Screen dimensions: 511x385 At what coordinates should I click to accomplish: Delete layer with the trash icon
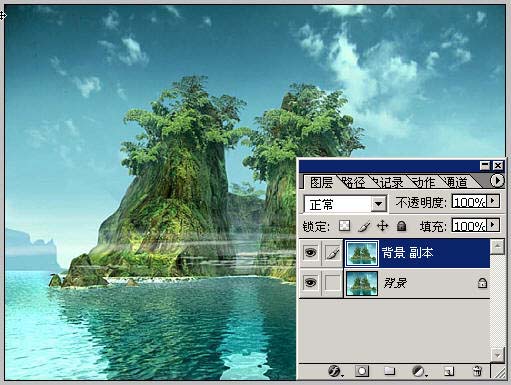coord(477,371)
